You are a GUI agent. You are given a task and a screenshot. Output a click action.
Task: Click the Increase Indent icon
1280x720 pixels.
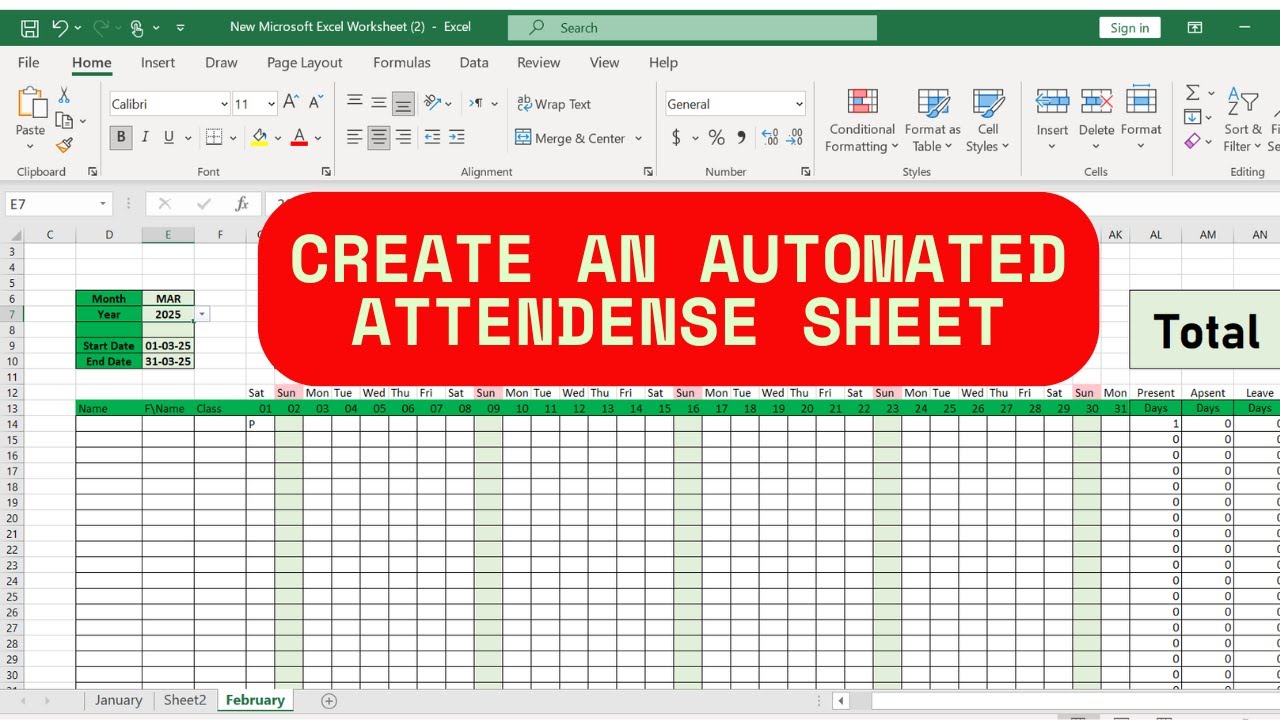tap(456, 137)
